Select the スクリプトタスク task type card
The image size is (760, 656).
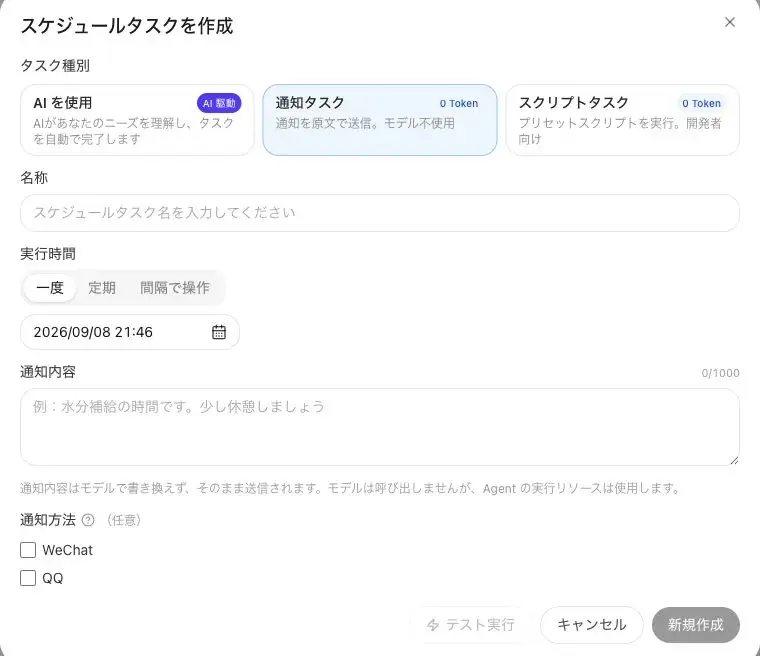coord(622,120)
